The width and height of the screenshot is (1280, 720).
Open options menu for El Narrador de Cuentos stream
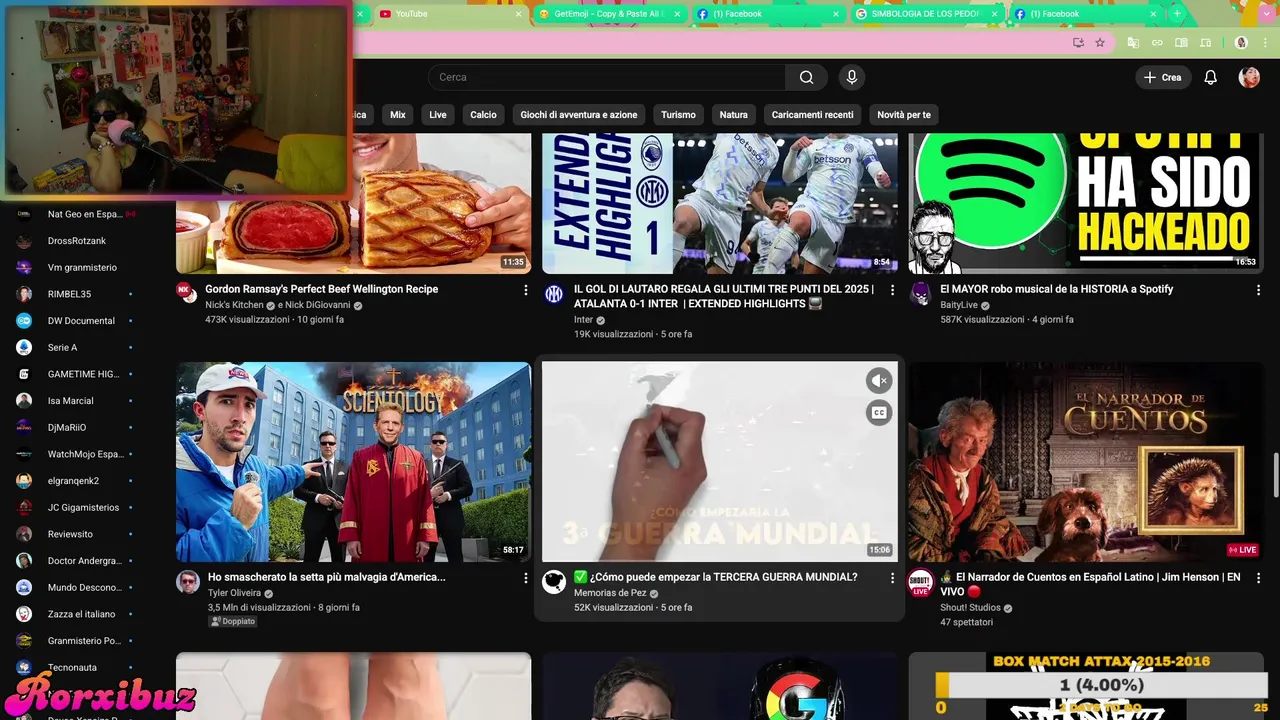tap(1258, 578)
